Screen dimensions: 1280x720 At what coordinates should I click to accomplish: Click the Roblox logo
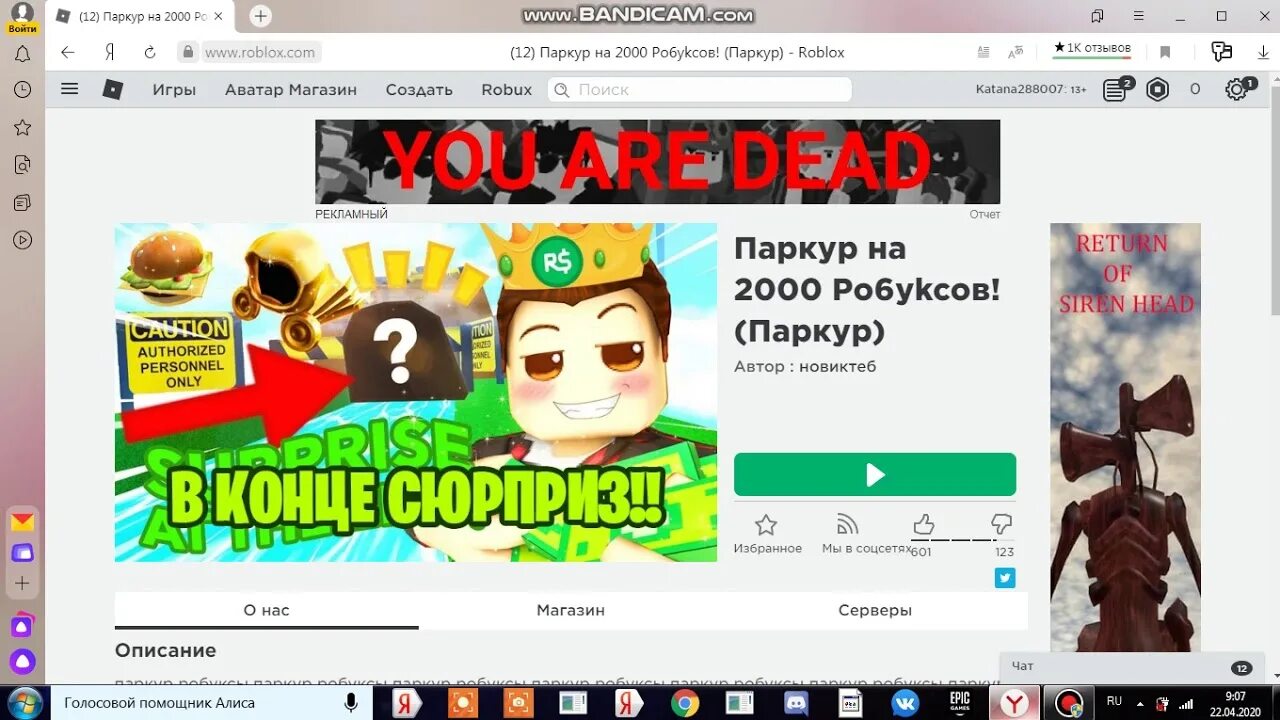point(113,89)
